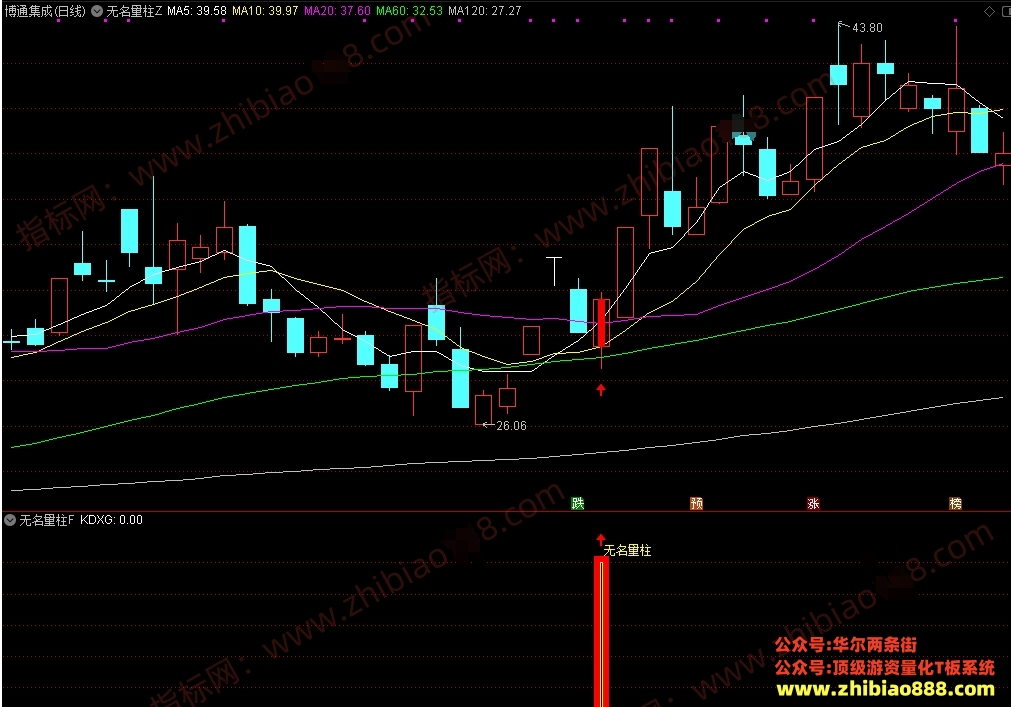Click the MA5: 39.58 label
1011x707 pixels.
[x=197, y=11]
